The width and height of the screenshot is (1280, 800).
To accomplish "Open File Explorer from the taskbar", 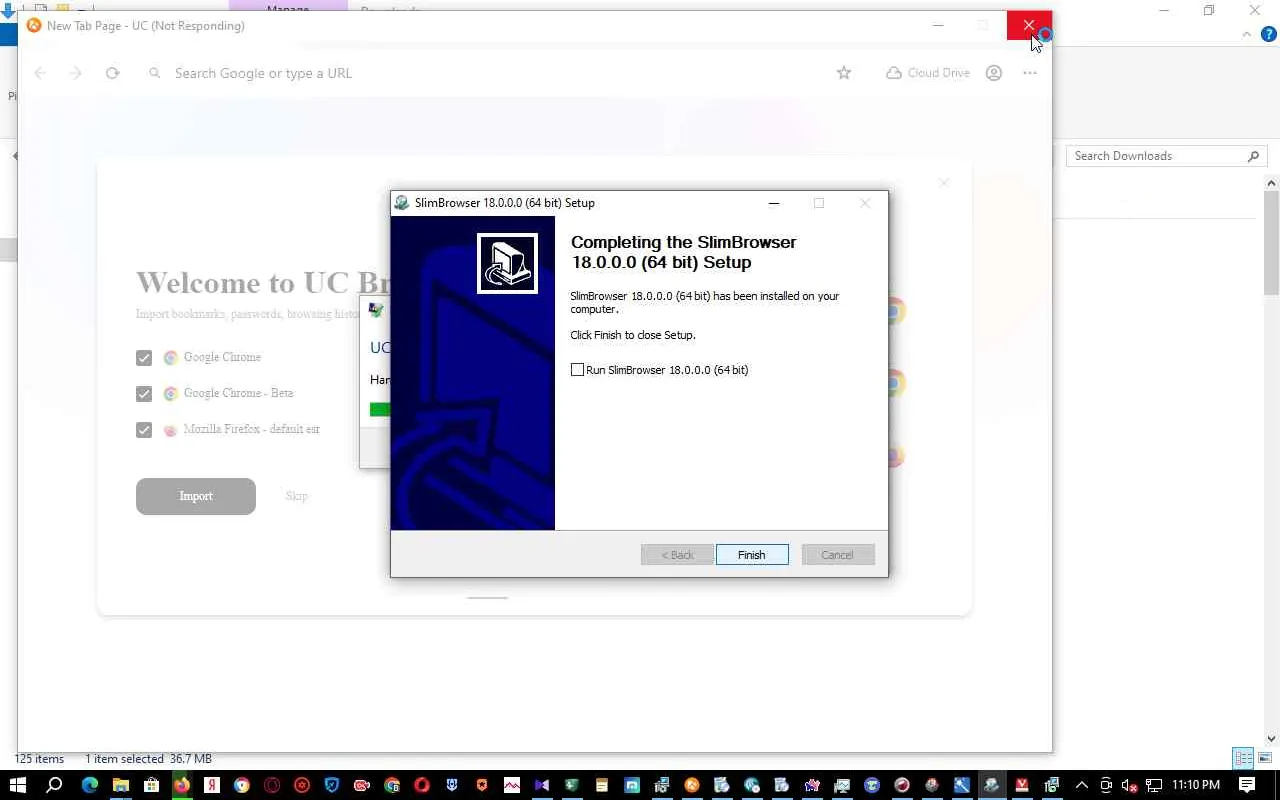I will click(x=120, y=785).
